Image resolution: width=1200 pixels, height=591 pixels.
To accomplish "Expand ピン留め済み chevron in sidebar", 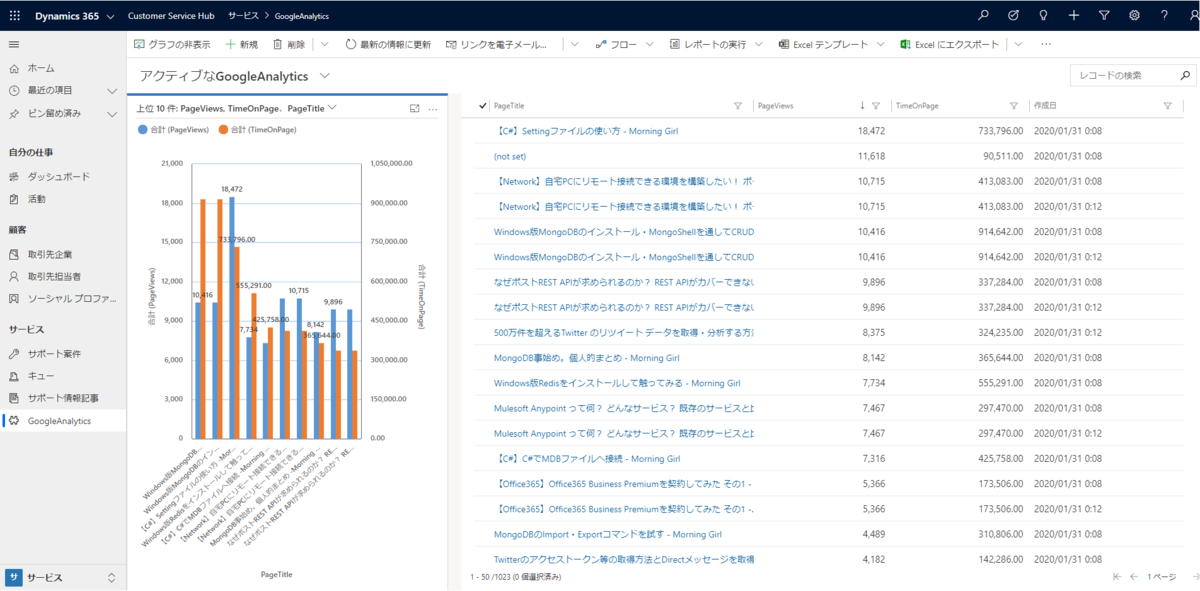I will (113, 114).
